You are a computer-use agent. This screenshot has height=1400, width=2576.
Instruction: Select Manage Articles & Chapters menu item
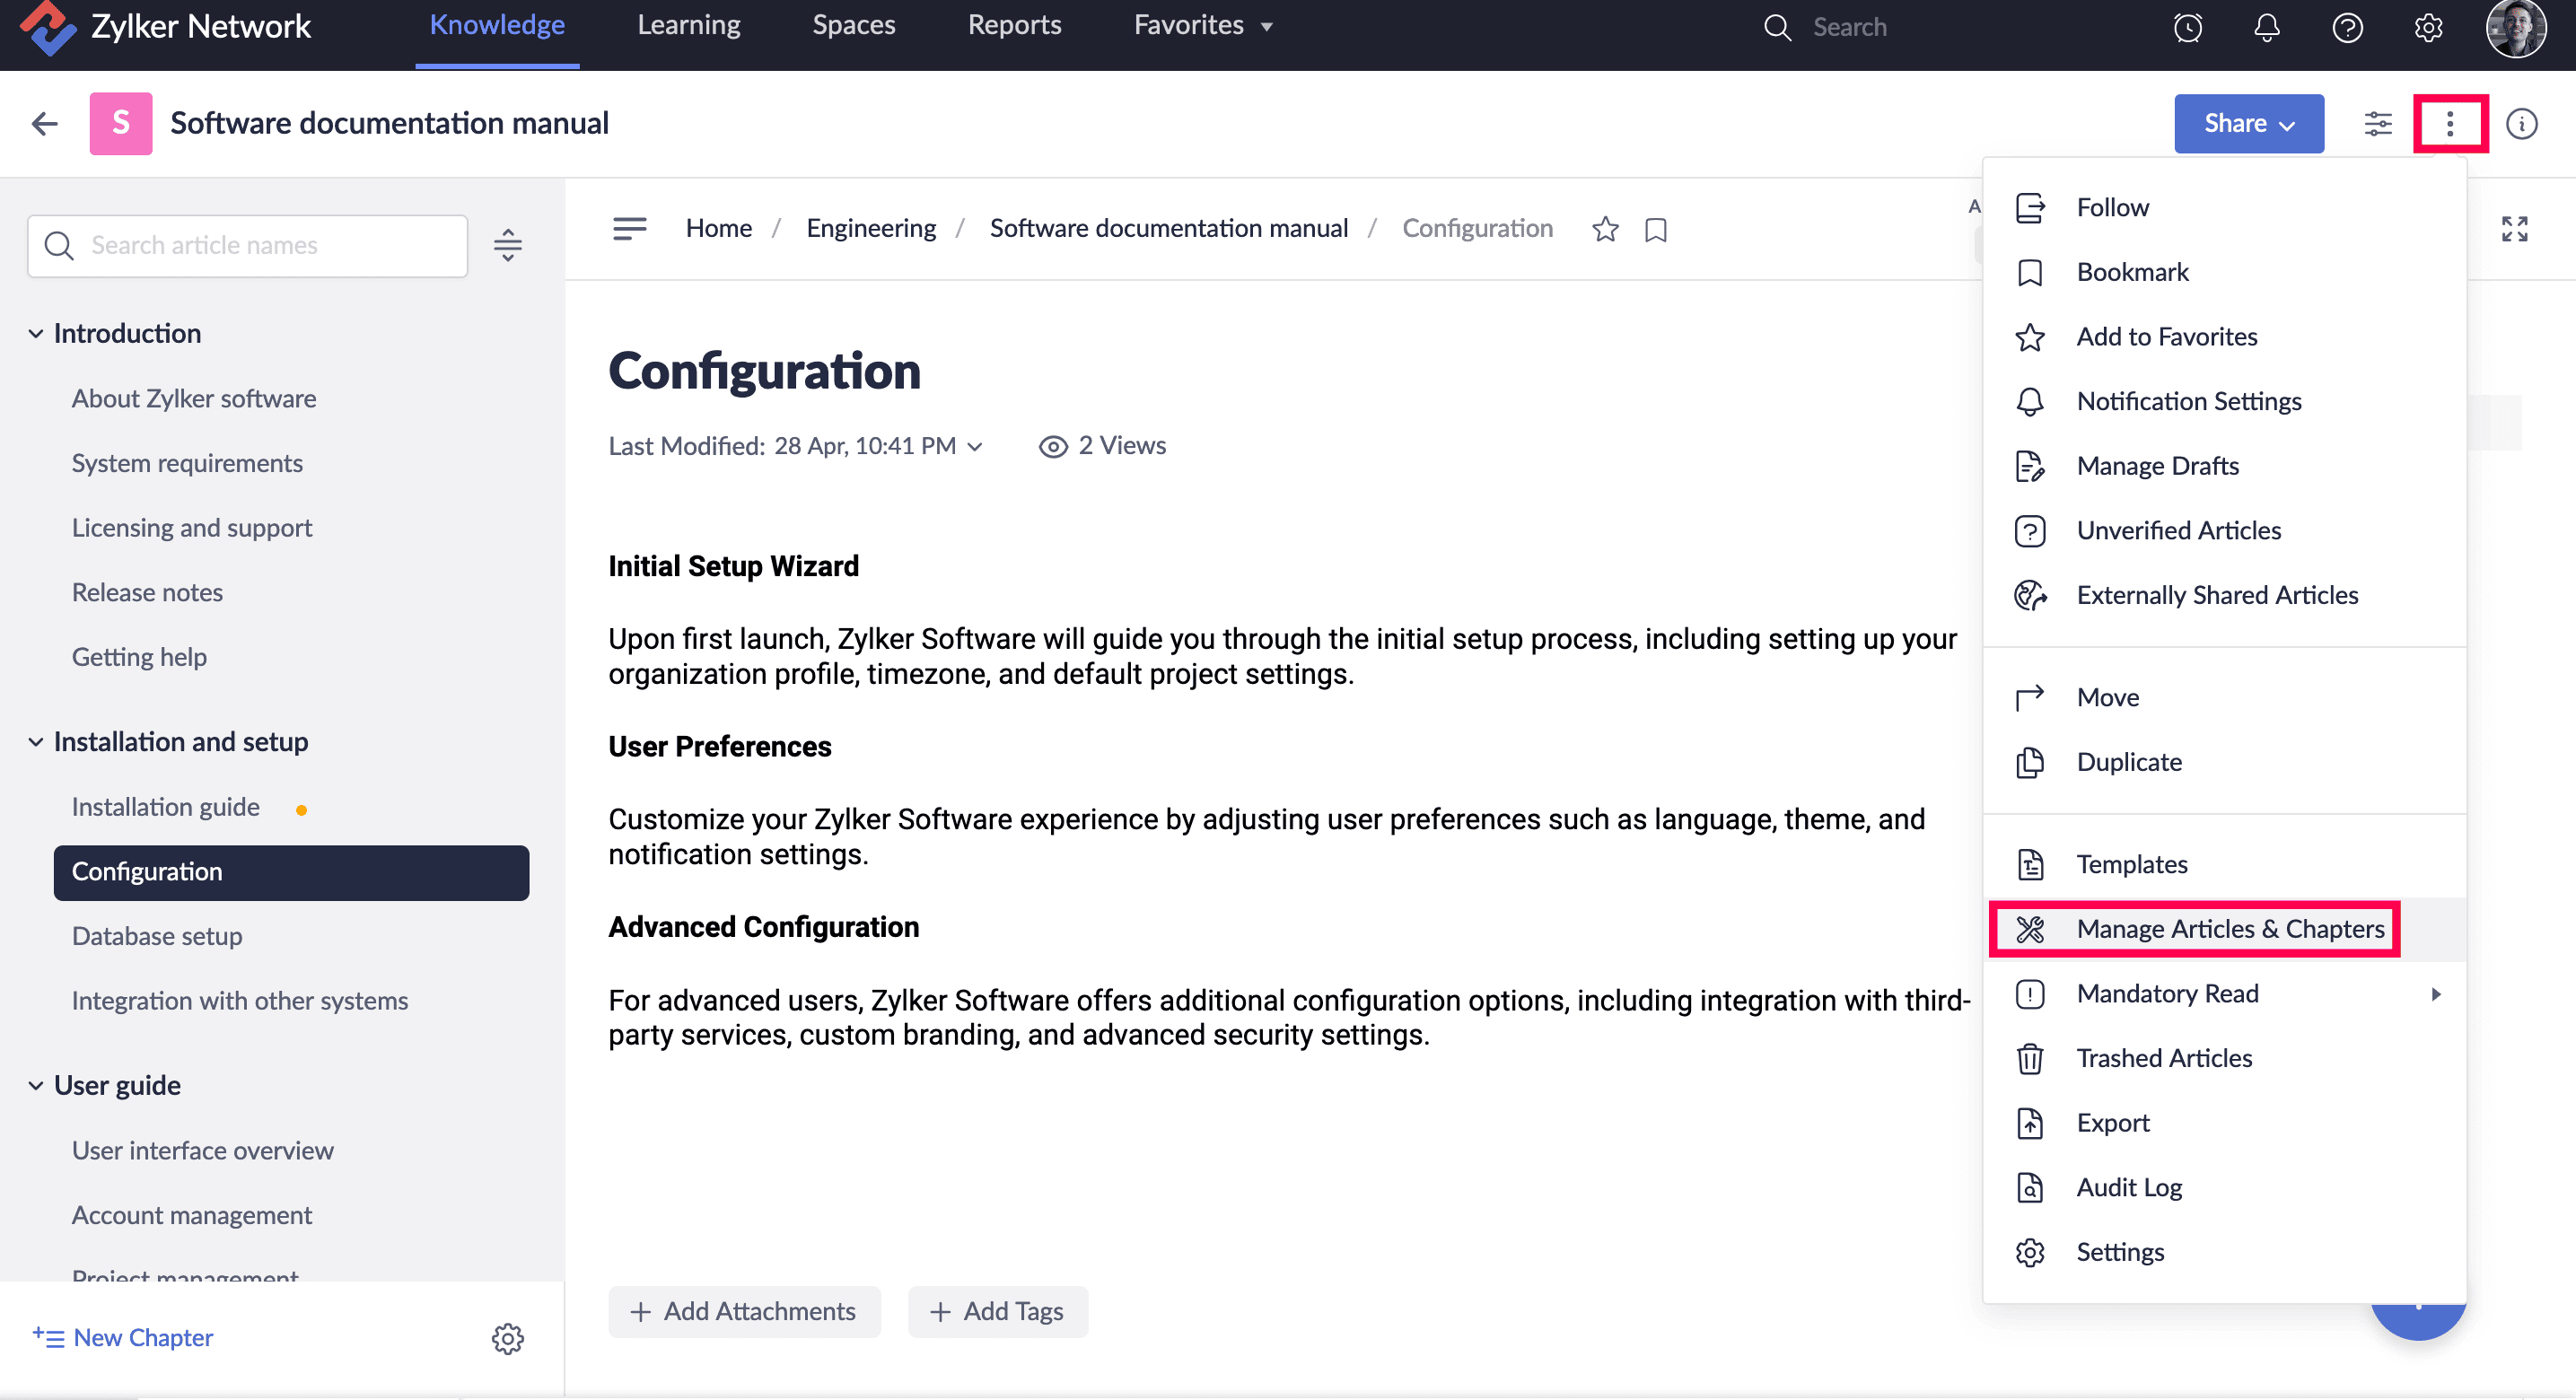(x=2230, y=929)
